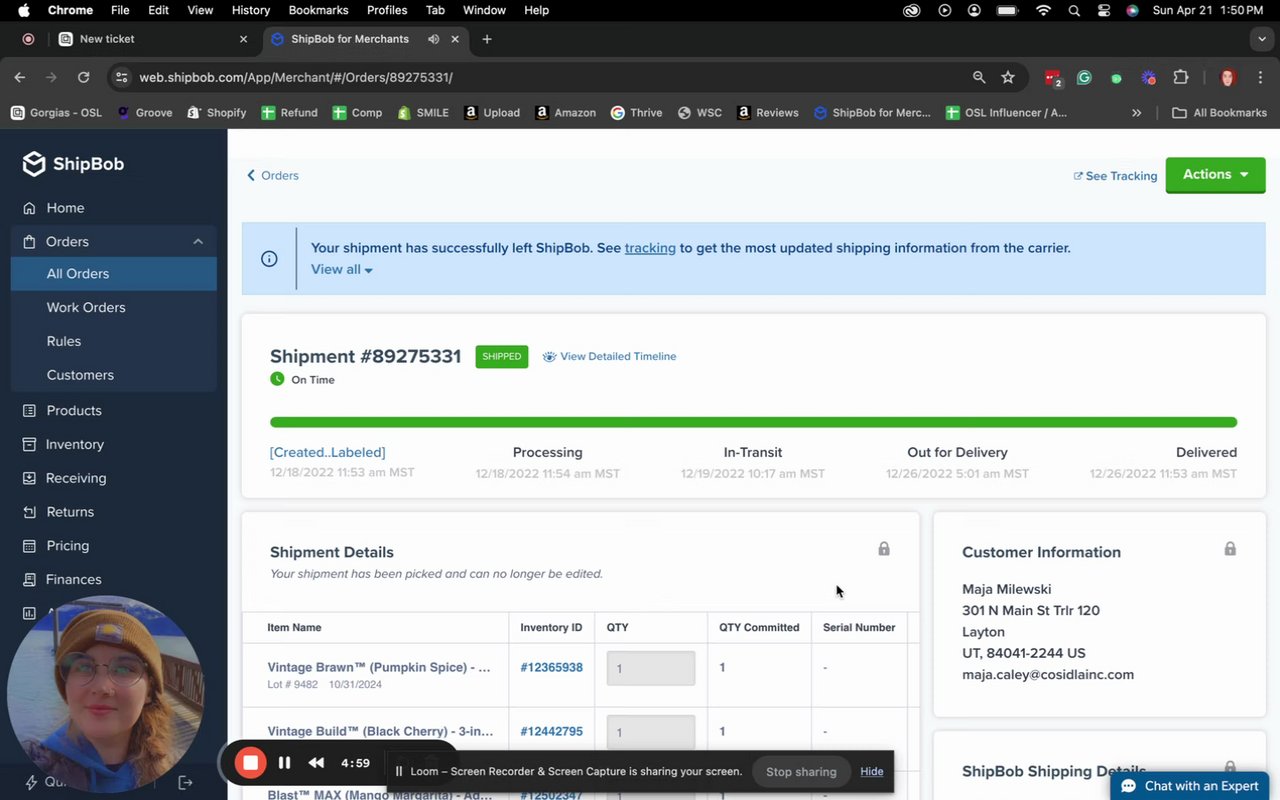Open Finances in sidebar
The image size is (1280, 800).
pyautogui.click(x=73, y=579)
